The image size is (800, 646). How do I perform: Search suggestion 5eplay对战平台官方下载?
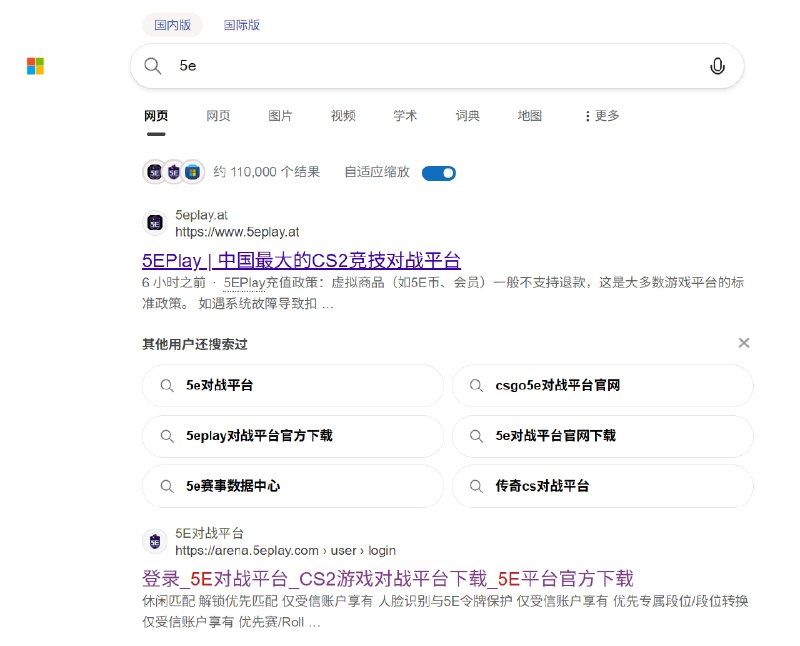(293, 436)
